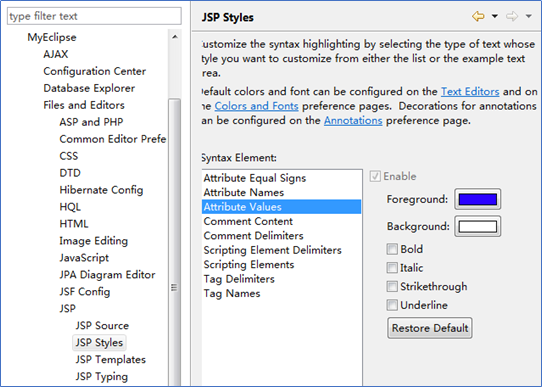Open HQL preferences
Viewport: 542px width, 387px height.
pos(70,207)
